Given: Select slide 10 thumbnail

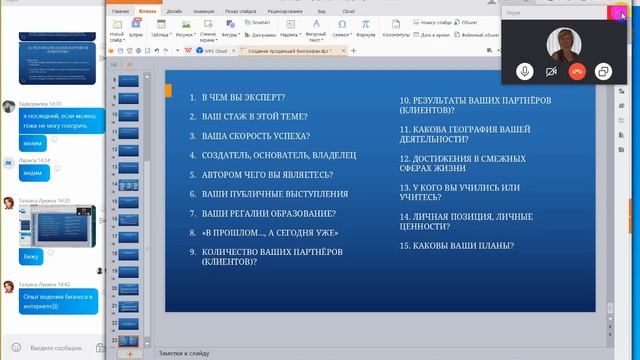Looking at the screenshot, I should pyautogui.click(x=129, y=116).
